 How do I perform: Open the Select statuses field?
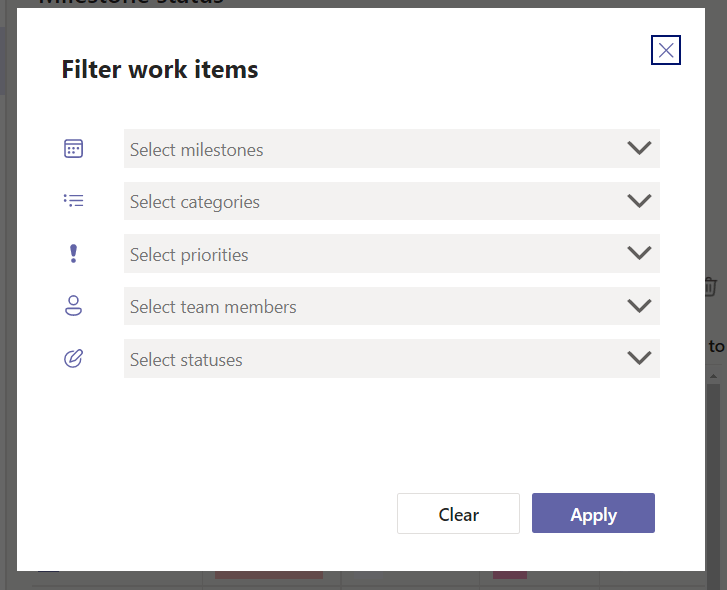tap(370, 359)
